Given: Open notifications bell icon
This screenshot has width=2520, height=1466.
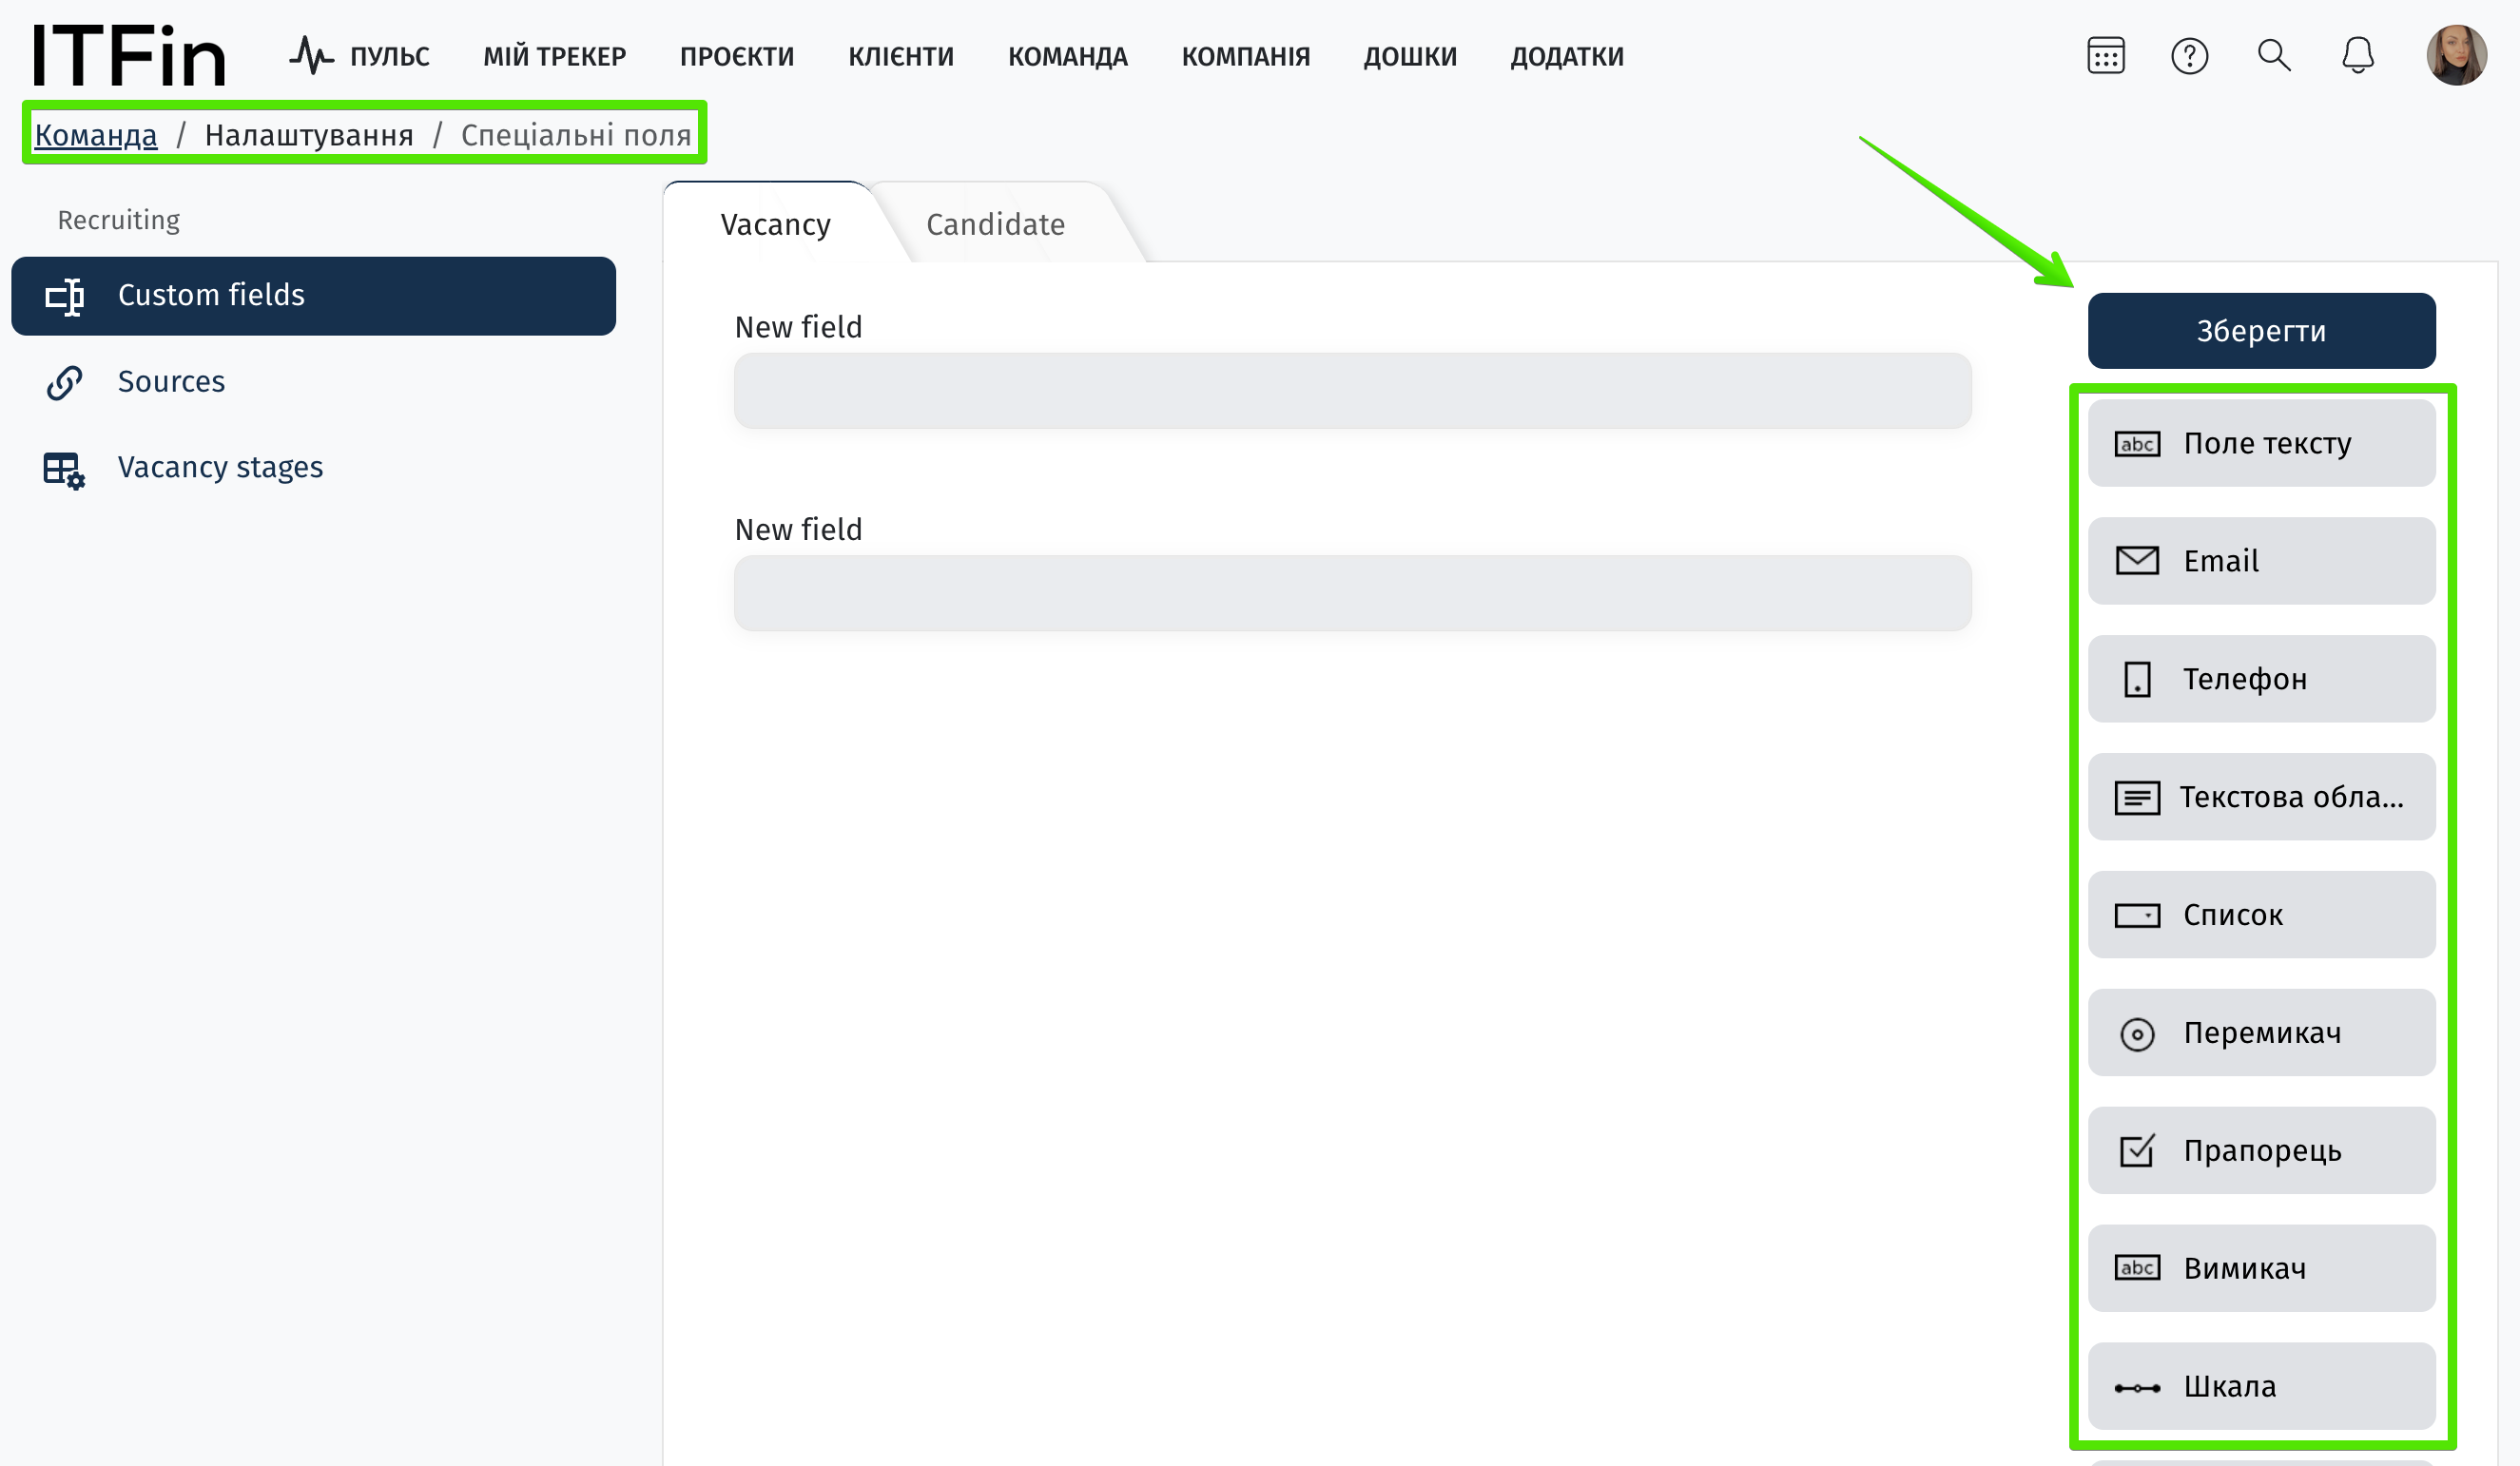Looking at the screenshot, I should [x=2358, y=55].
